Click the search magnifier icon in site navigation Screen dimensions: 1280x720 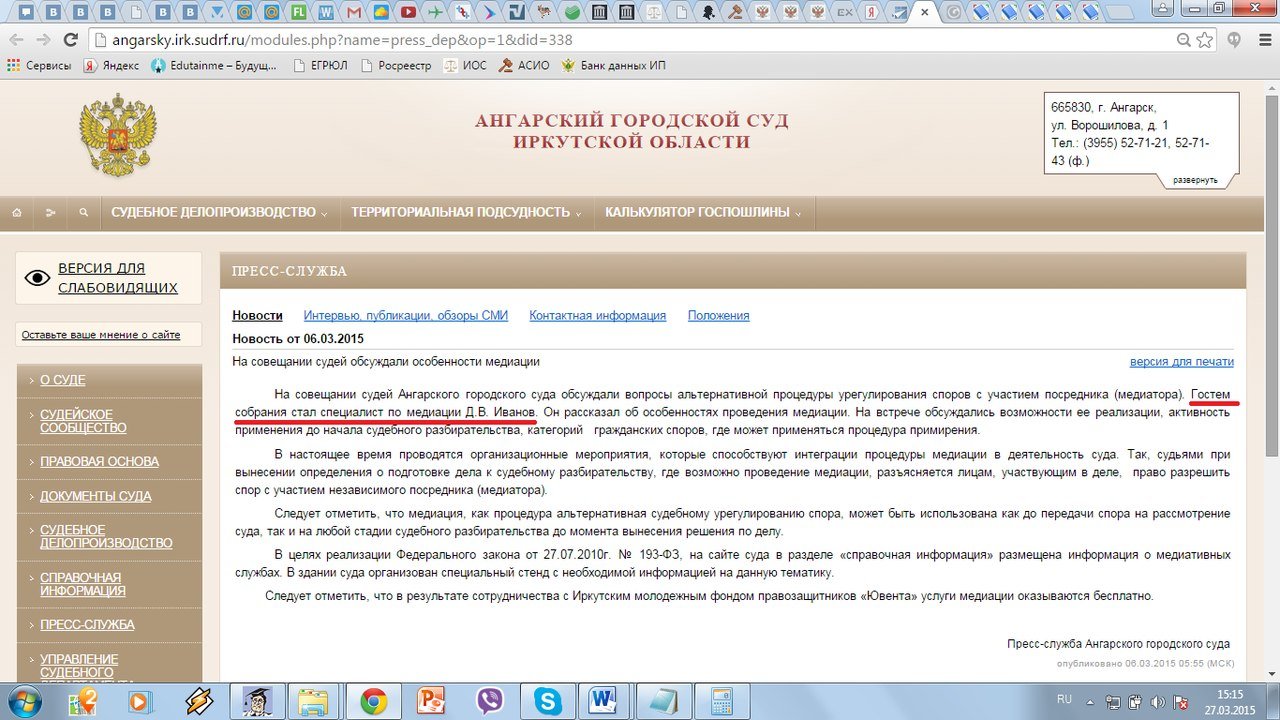[84, 213]
